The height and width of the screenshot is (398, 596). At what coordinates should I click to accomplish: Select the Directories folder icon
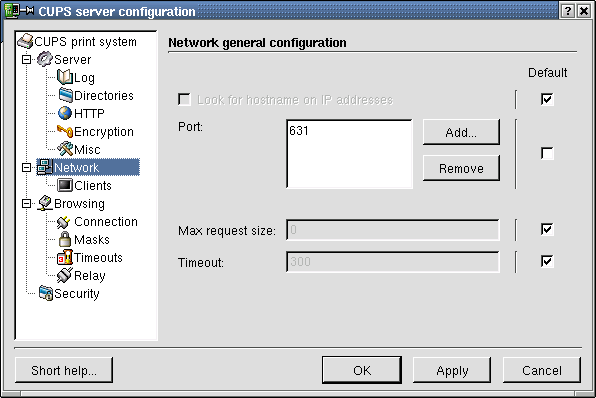point(65,95)
